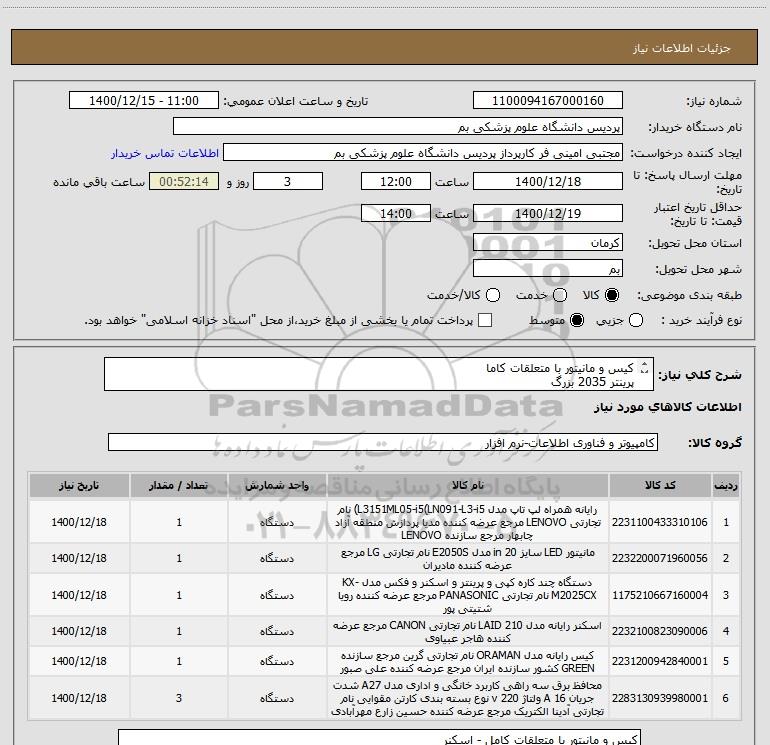Click the quantity 3 cell in row 6
The width and height of the screenshot is (770, 745).
point(179,698)
